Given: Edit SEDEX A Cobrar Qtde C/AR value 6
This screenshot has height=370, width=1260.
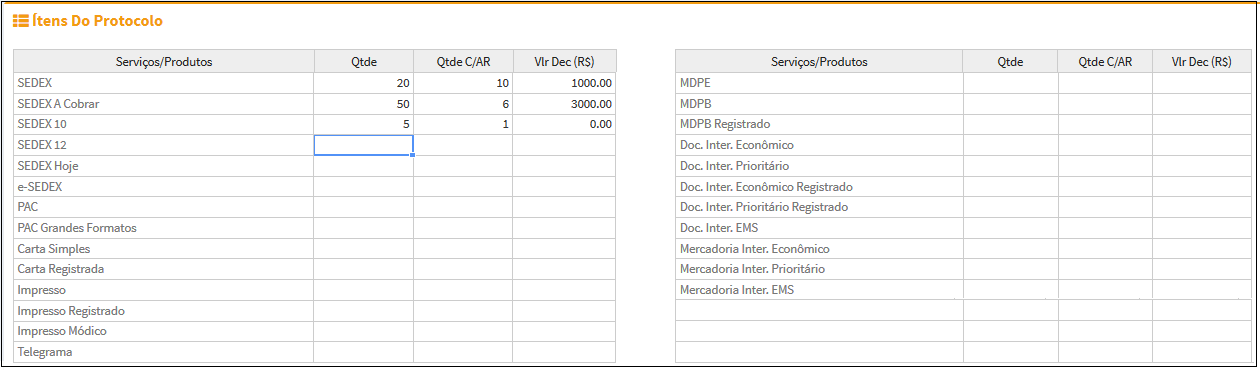Looking at the screenshot, I should tap(463, 104).
